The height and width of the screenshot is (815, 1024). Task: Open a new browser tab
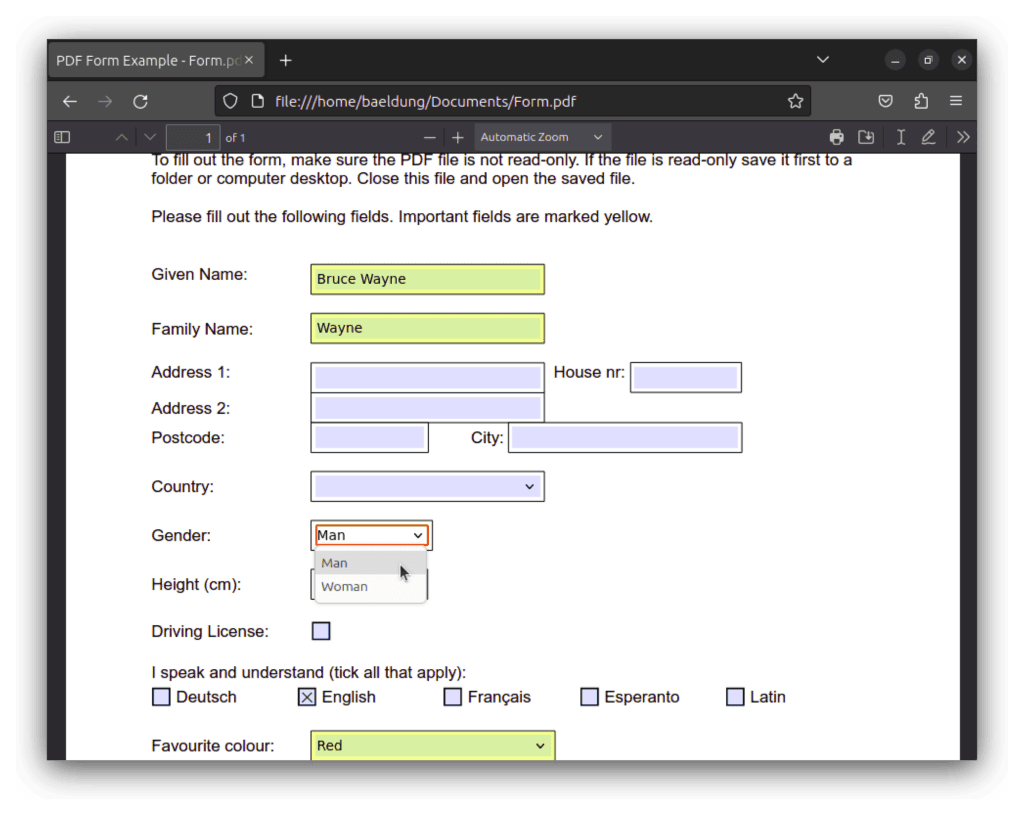click(x=285, y=61)
